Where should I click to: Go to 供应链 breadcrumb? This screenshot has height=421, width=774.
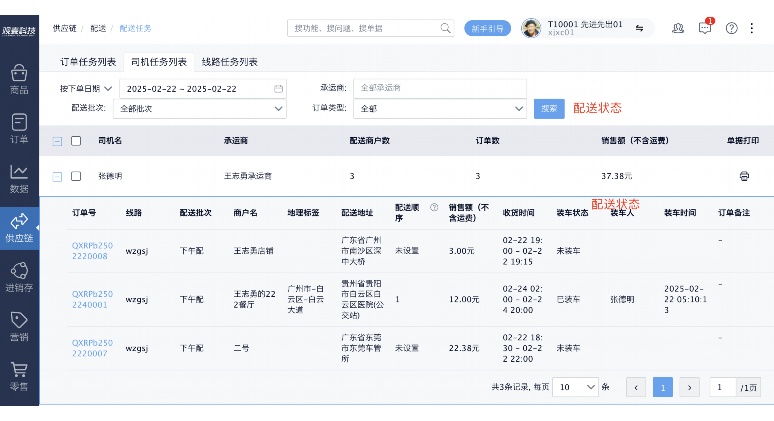coord(65,28)
